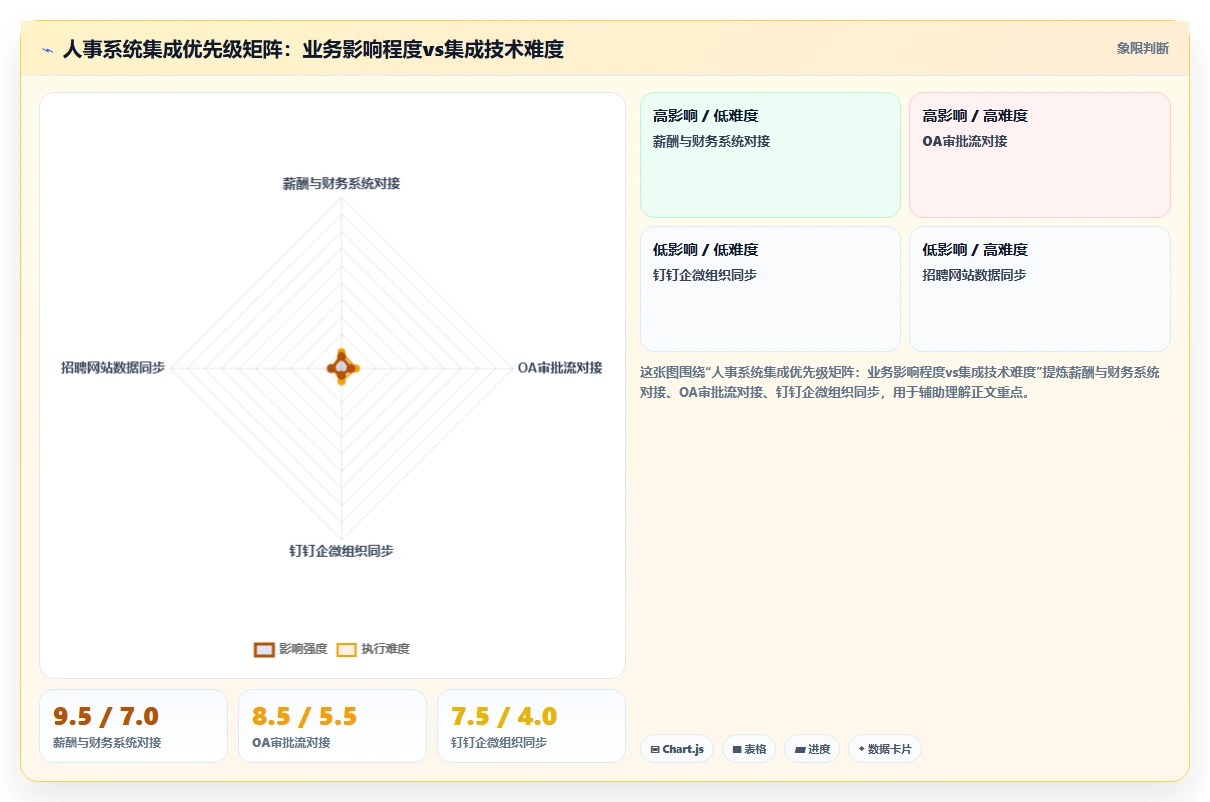Screen dimensions: 1210x802
Task: Click OA审批流对接 caption under 8.5 / 5.5
Action: 292,743
